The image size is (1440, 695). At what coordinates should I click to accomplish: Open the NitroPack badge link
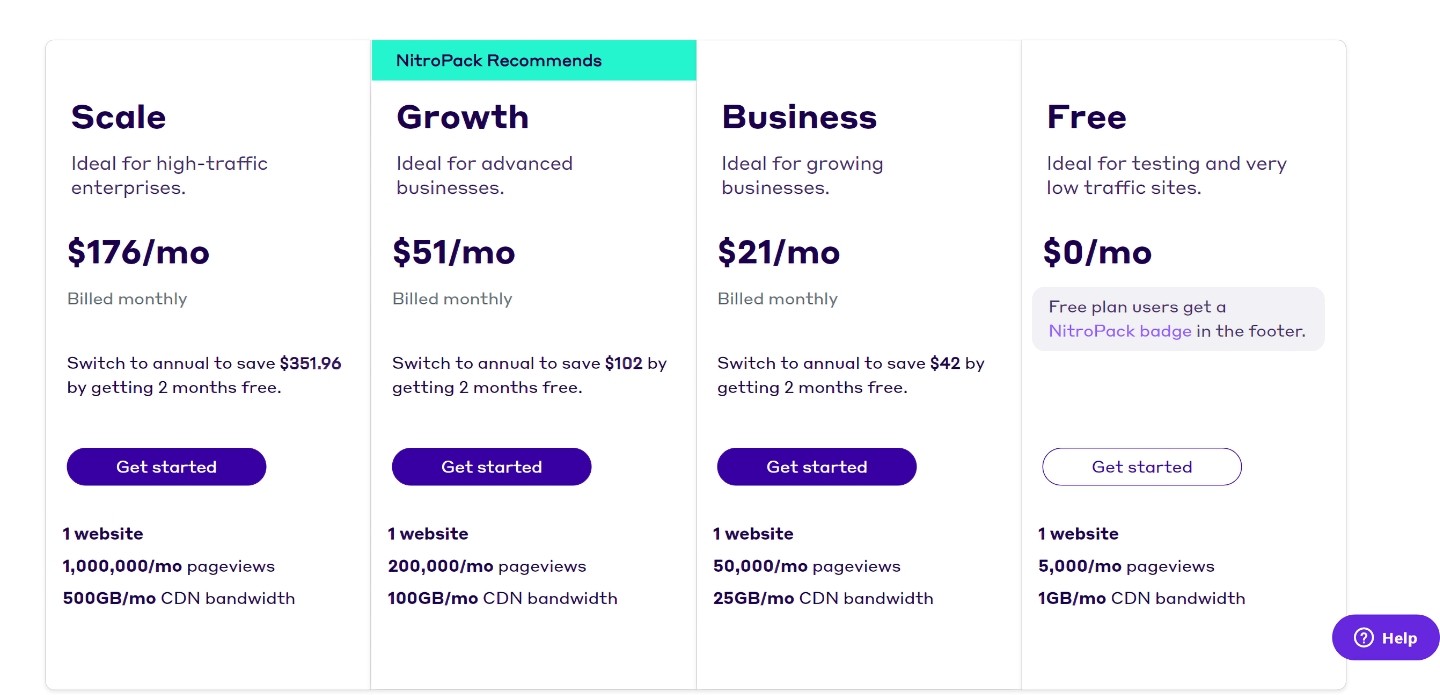1119,331
